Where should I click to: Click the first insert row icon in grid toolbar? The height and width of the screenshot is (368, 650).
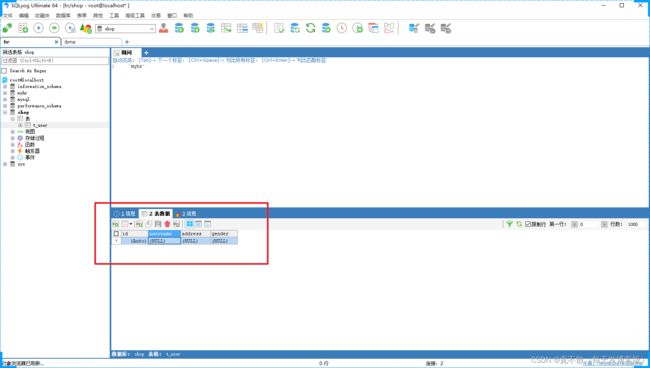pyautogui.click(x=116, y=224)
